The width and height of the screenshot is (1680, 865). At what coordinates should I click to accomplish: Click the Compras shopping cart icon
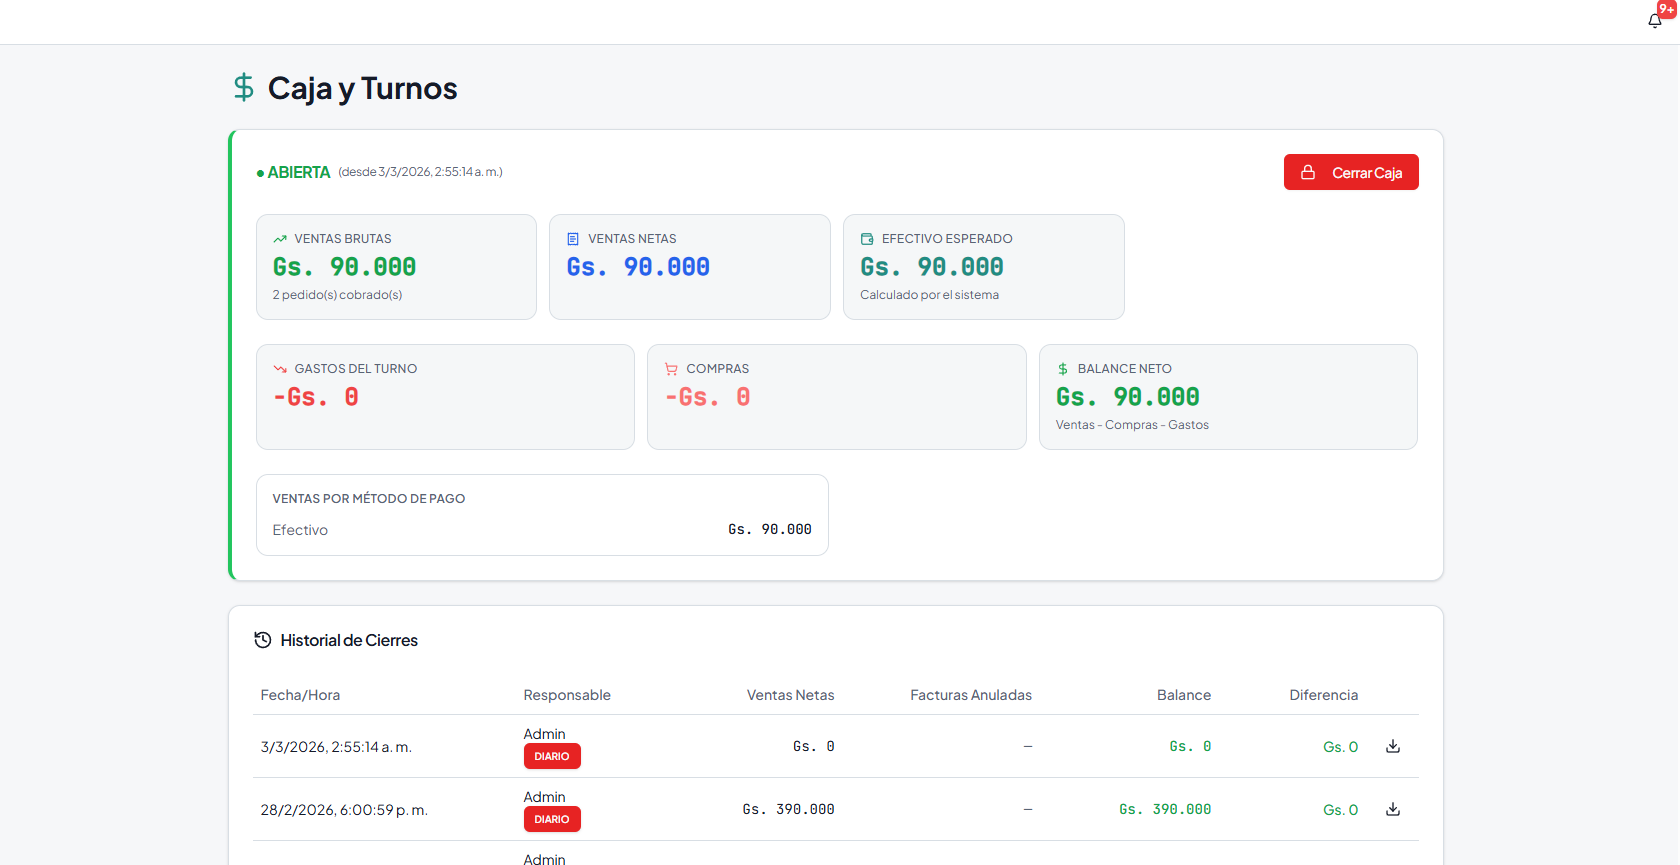point(671,369)
